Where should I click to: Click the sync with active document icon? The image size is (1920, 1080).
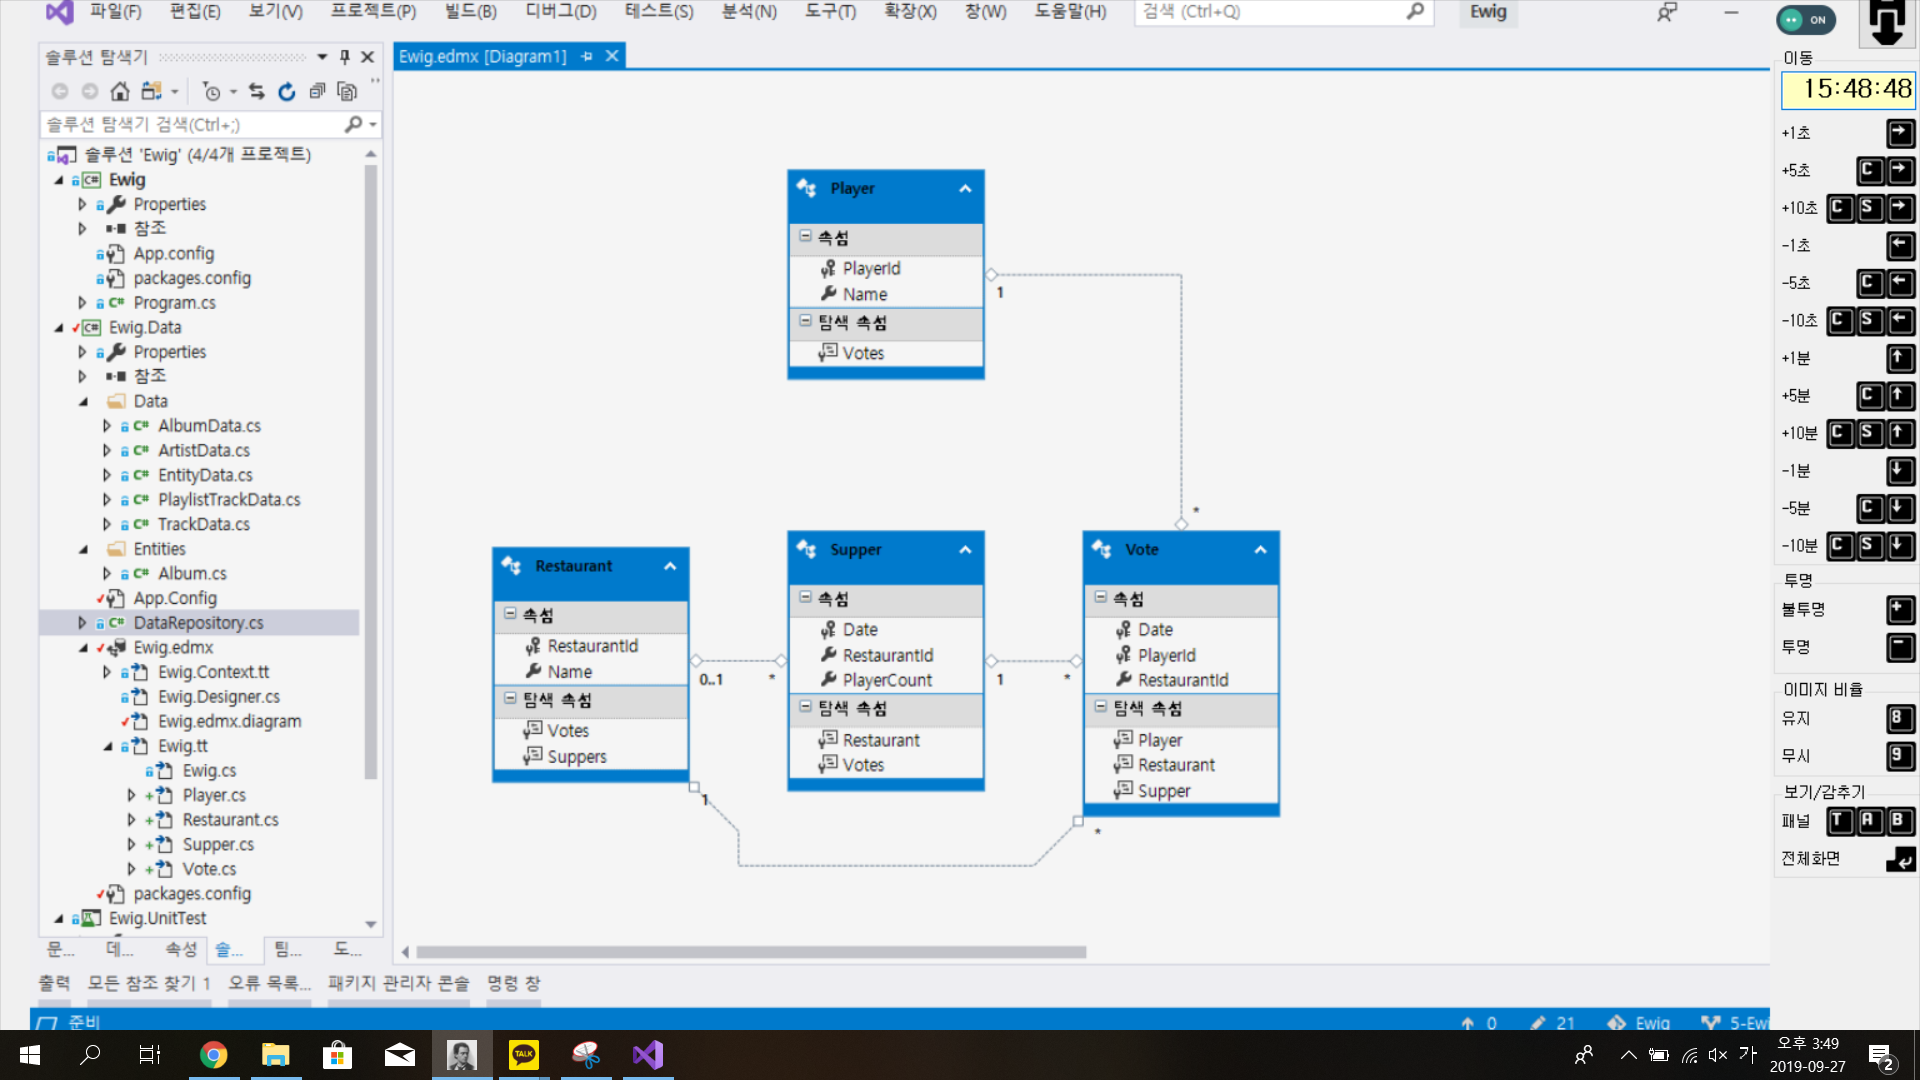[x=257, y=92]
